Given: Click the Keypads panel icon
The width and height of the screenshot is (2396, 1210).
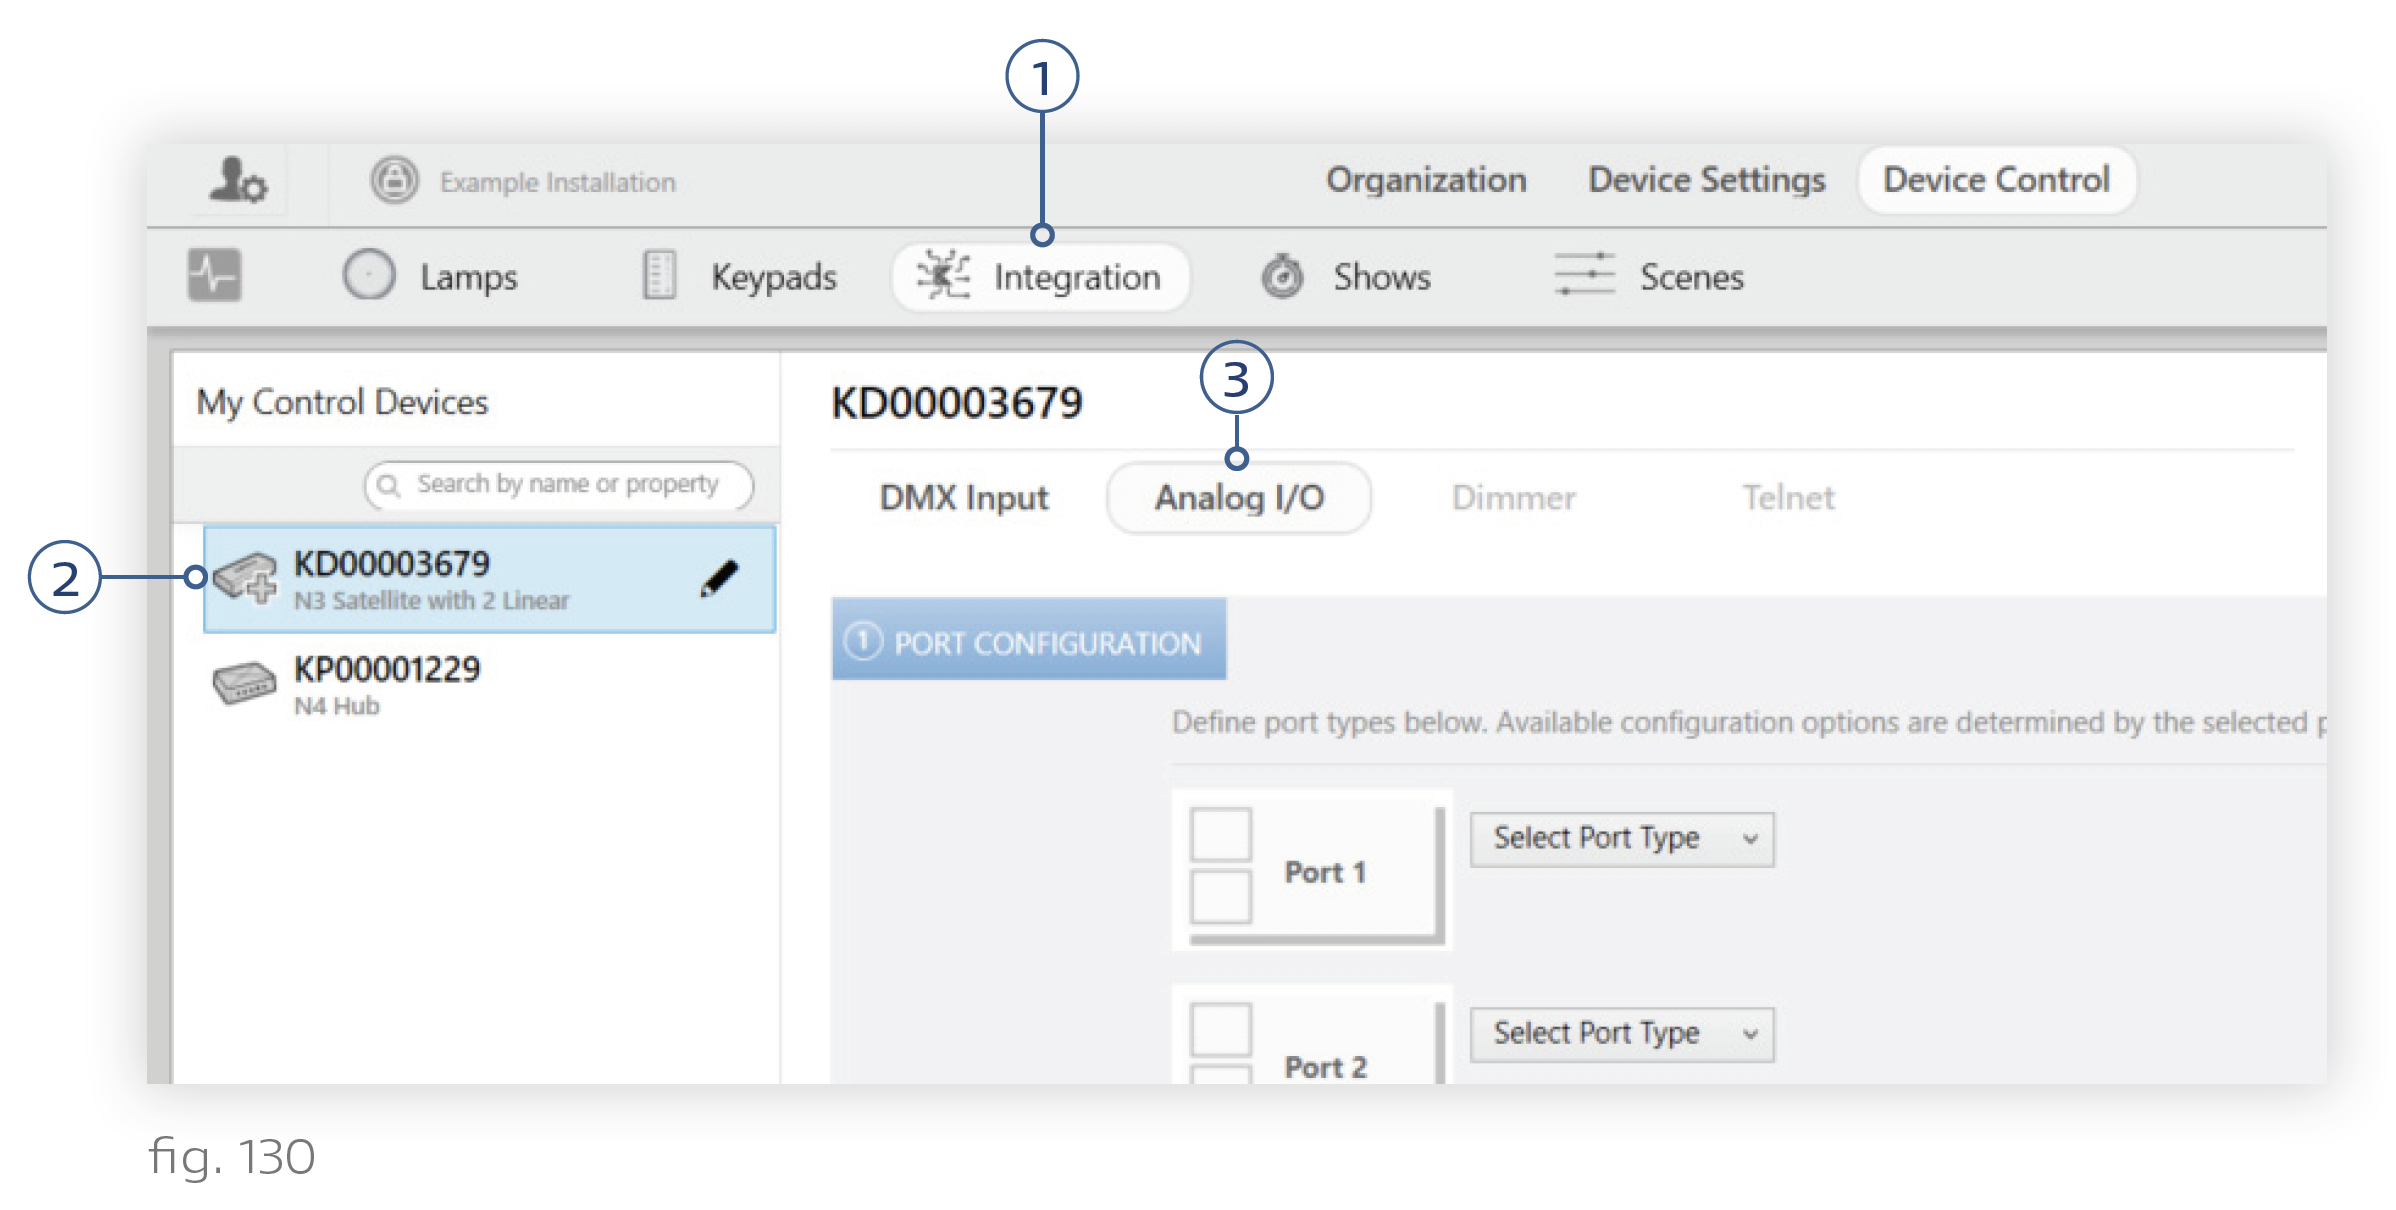Looking at the screenshot, I should click(x=659, y=275).
